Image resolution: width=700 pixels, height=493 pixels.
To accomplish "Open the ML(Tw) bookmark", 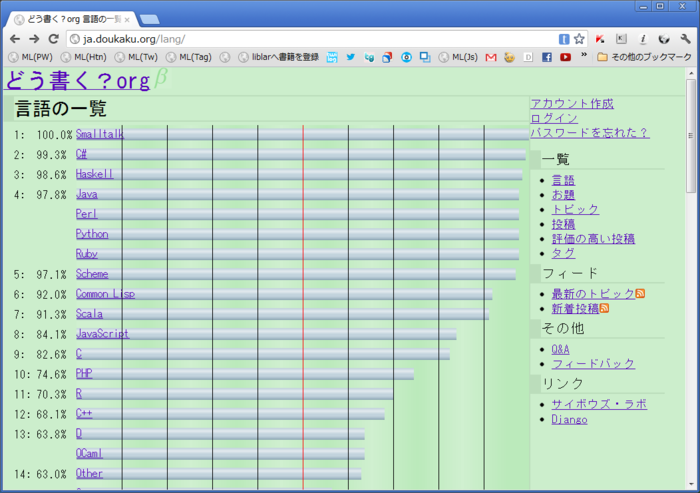I will 136,57.
